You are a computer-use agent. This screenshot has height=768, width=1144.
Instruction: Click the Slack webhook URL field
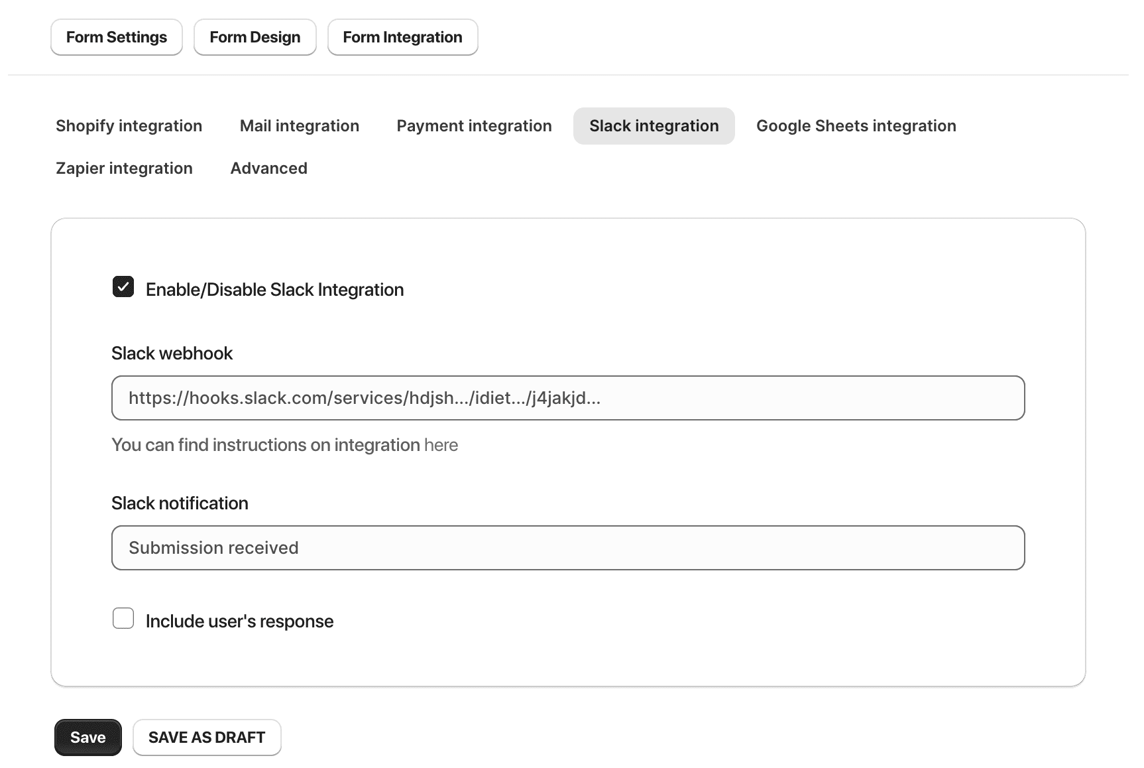(x=568, y=398)
